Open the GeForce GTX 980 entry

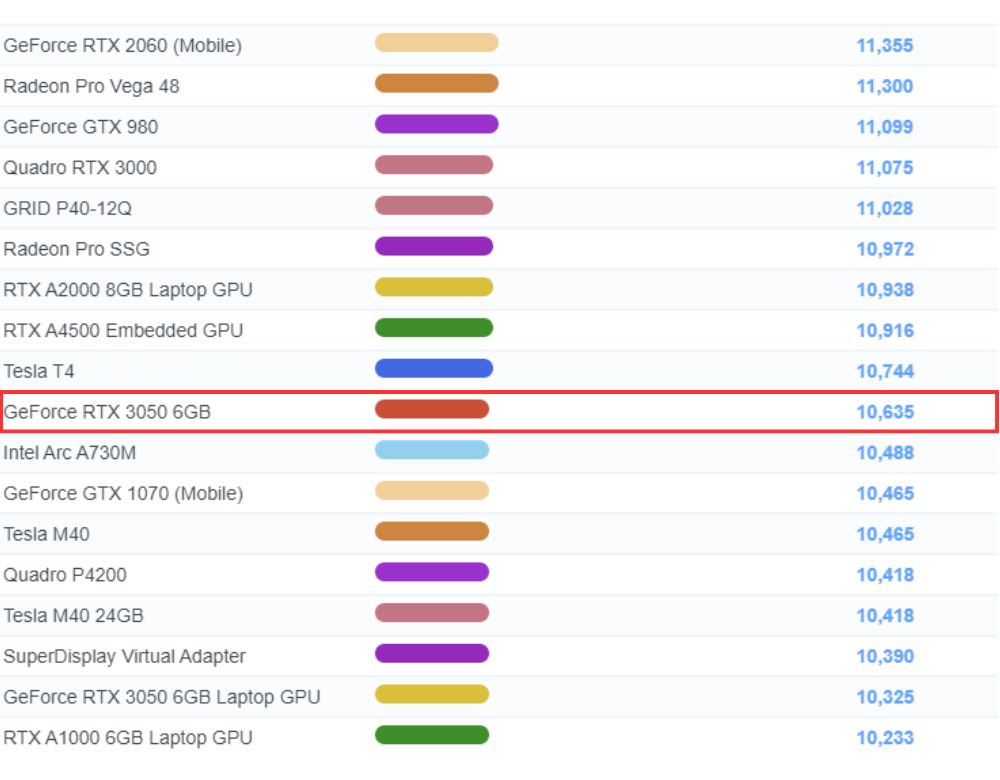tap(80, 127)
